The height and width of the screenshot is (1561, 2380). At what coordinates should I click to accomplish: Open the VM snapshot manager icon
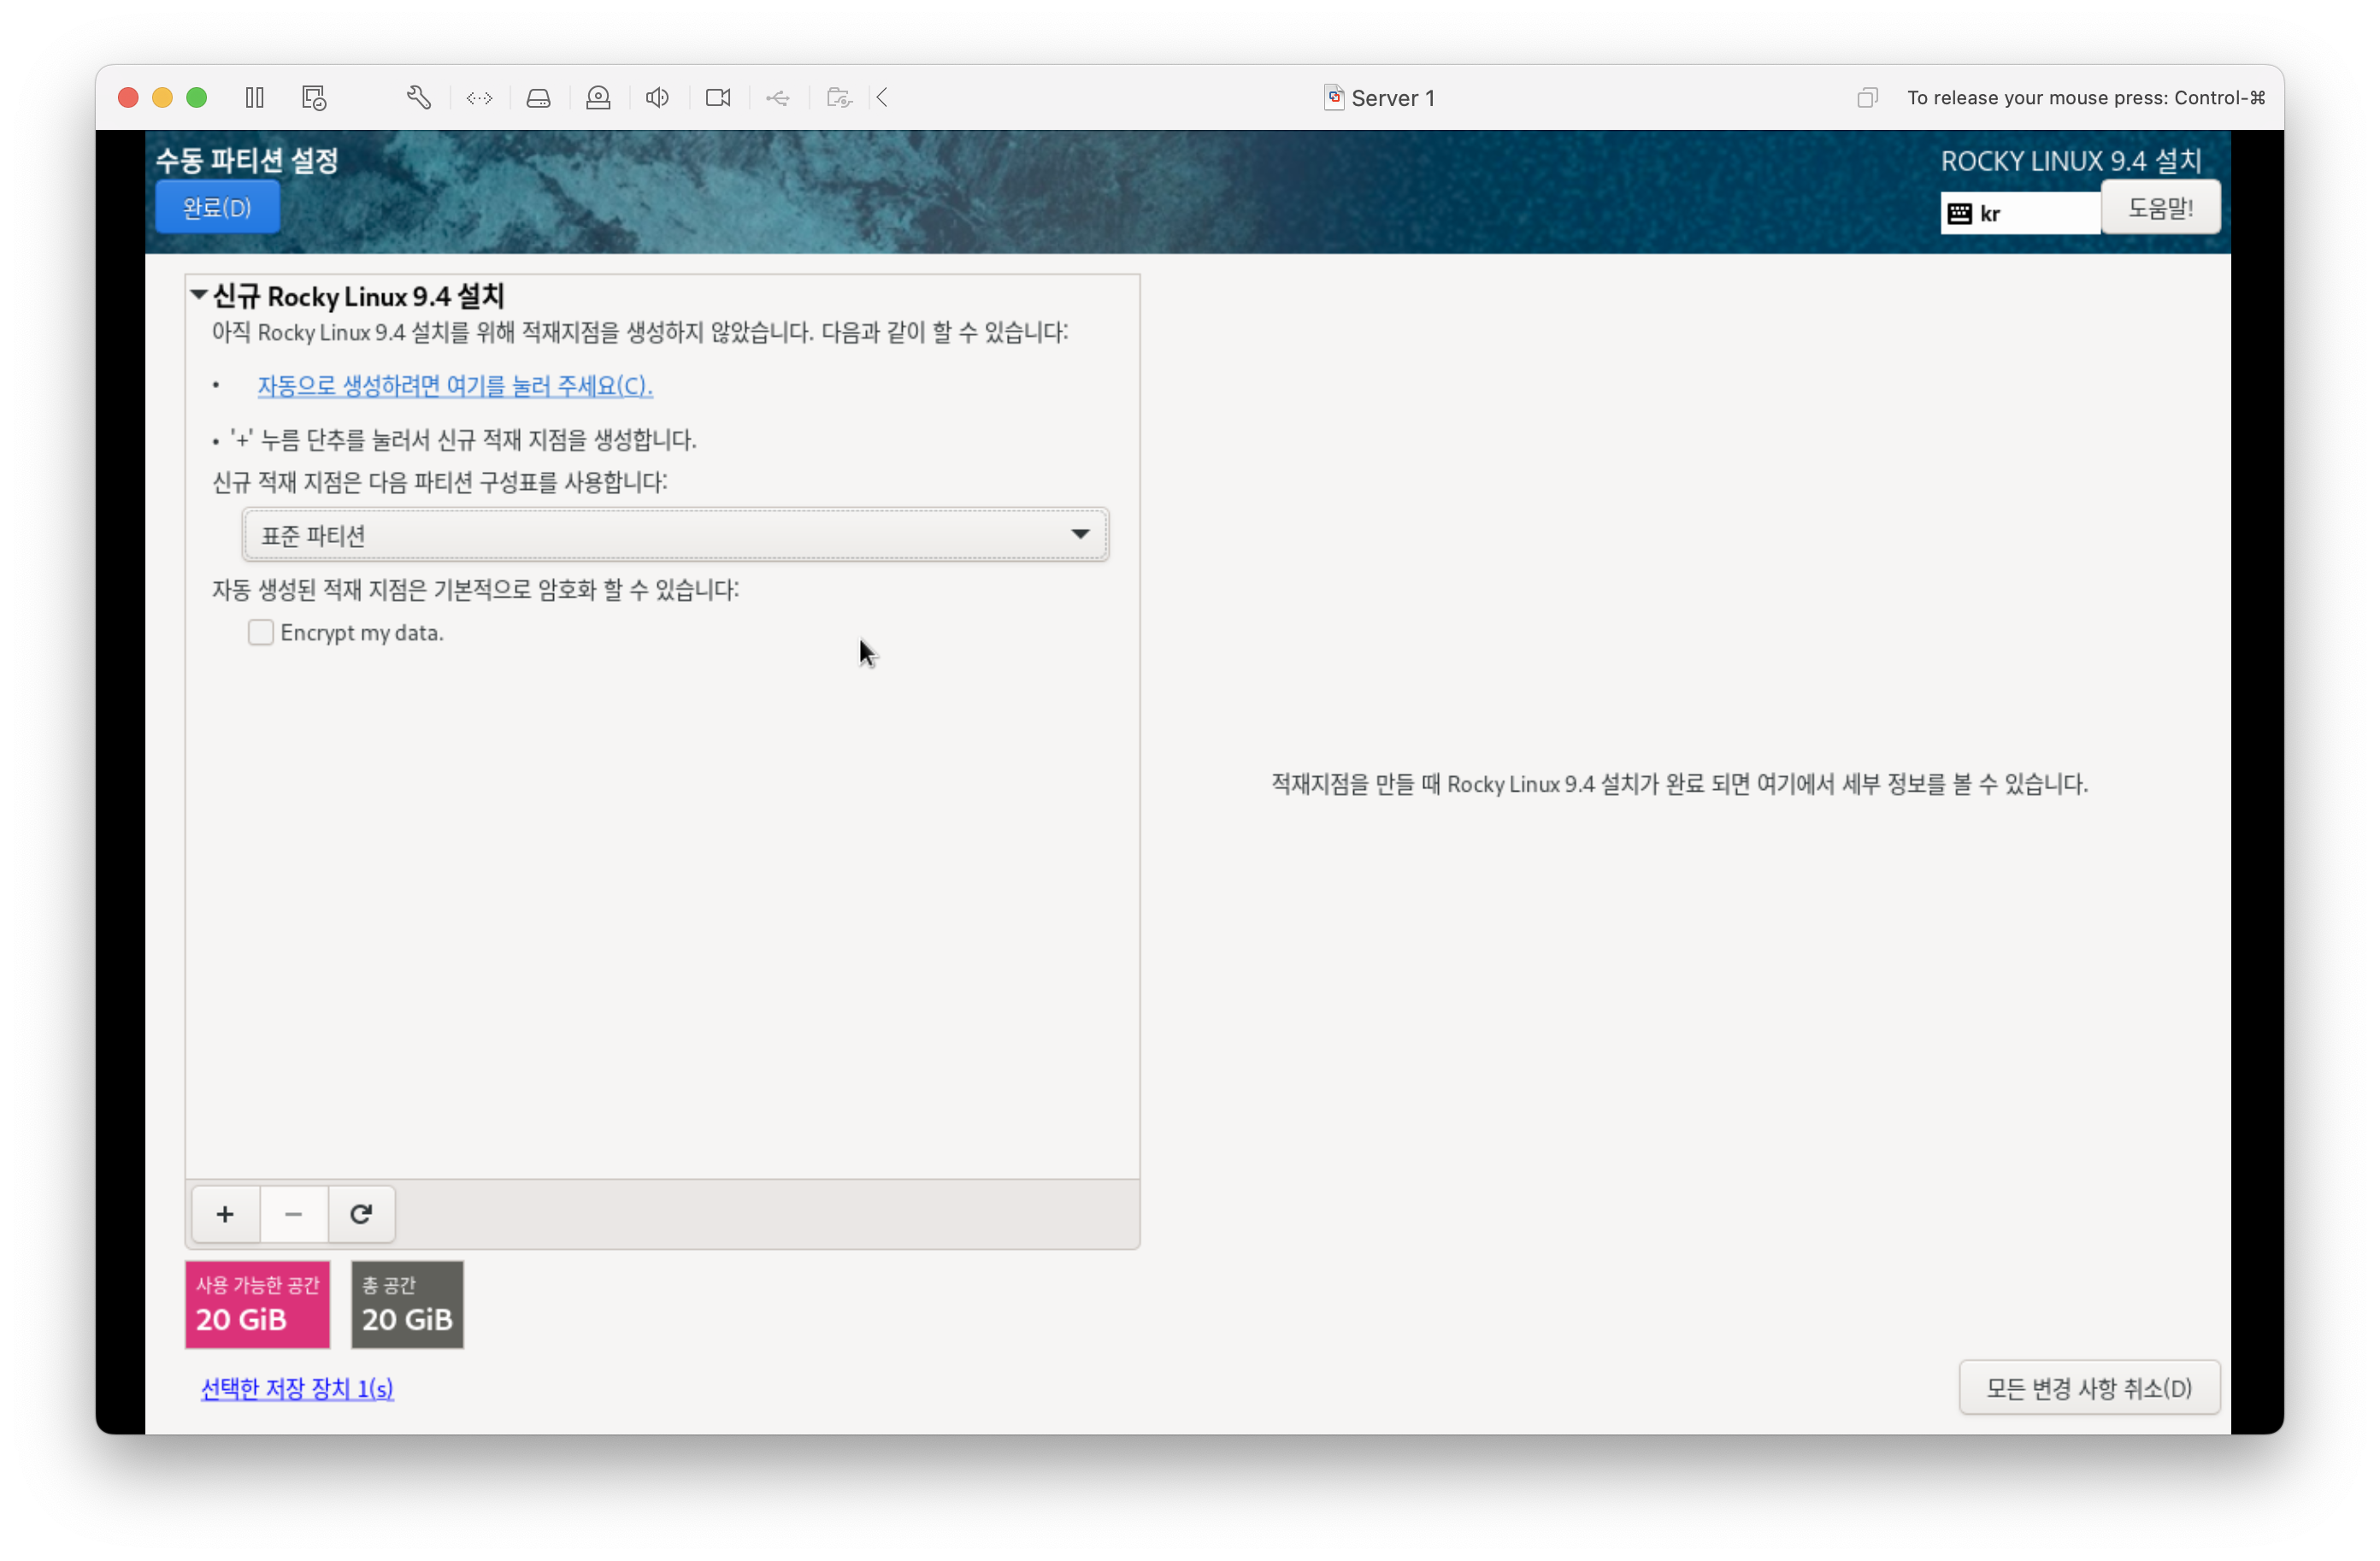(x=314, y=97)
